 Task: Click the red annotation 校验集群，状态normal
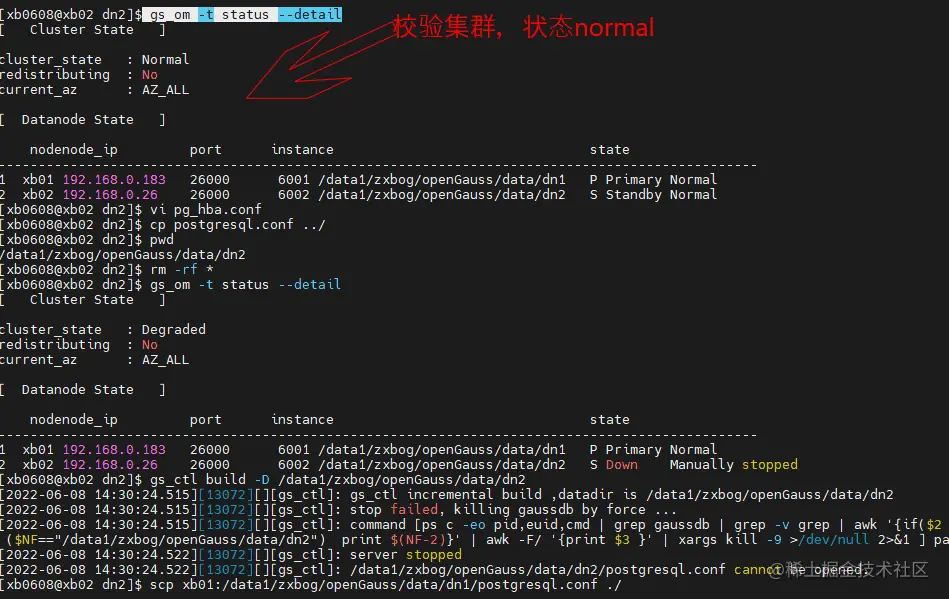point(524,27)
